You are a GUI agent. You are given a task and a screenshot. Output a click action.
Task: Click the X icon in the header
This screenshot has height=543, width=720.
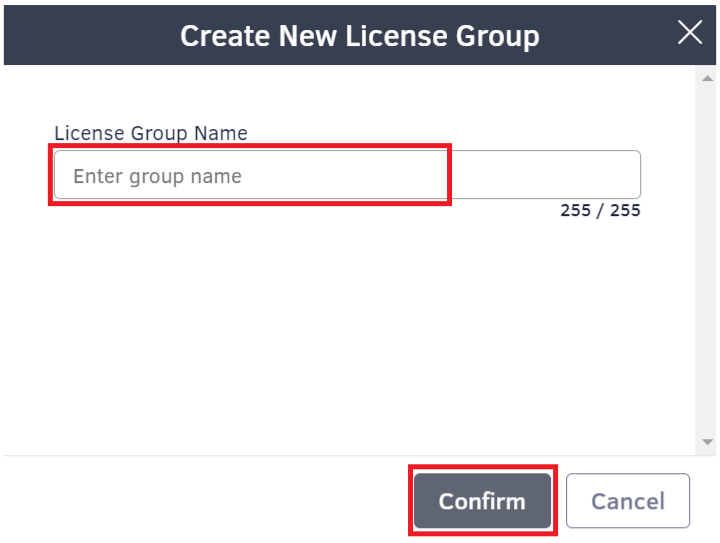point(690,33)
